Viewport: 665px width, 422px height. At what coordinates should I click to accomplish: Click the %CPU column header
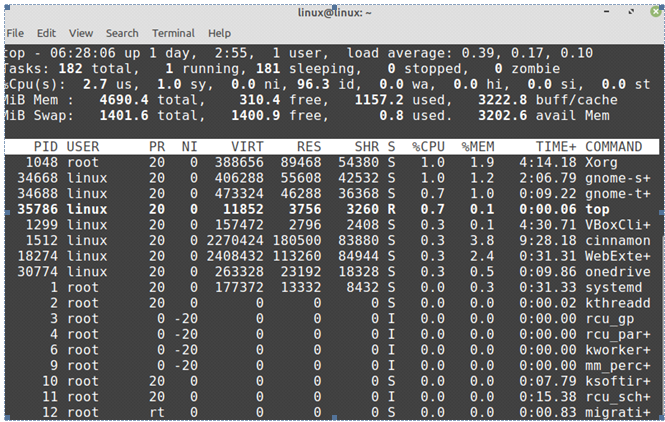pos(428,147)
